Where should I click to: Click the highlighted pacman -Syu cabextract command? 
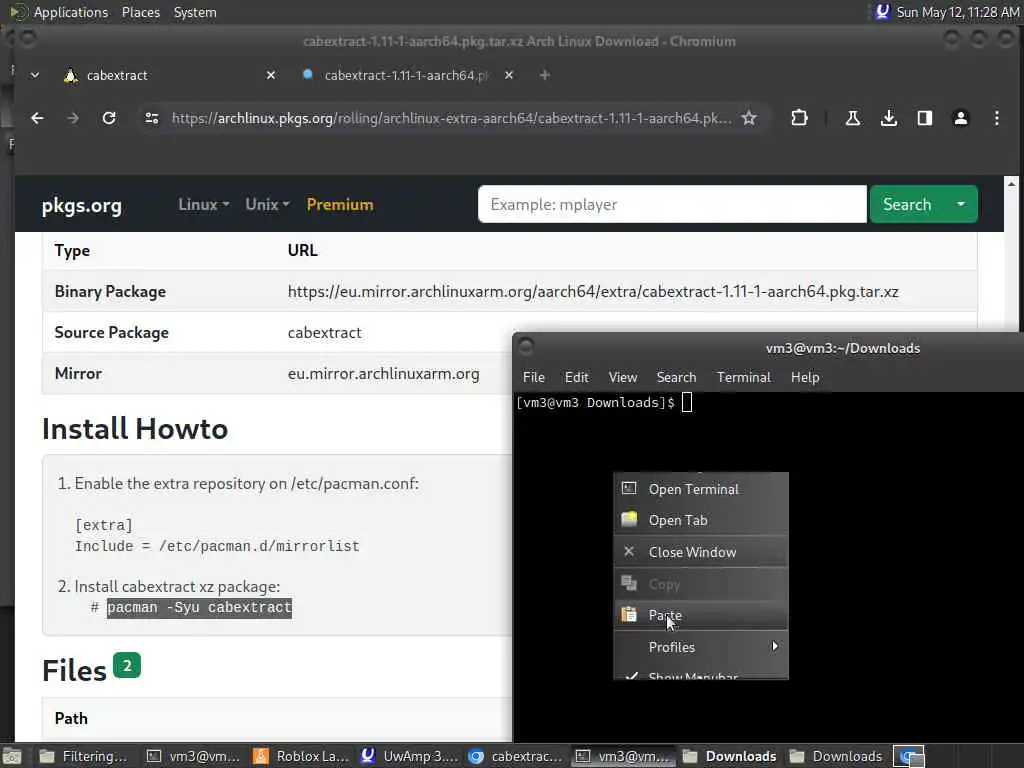(199, 607)
